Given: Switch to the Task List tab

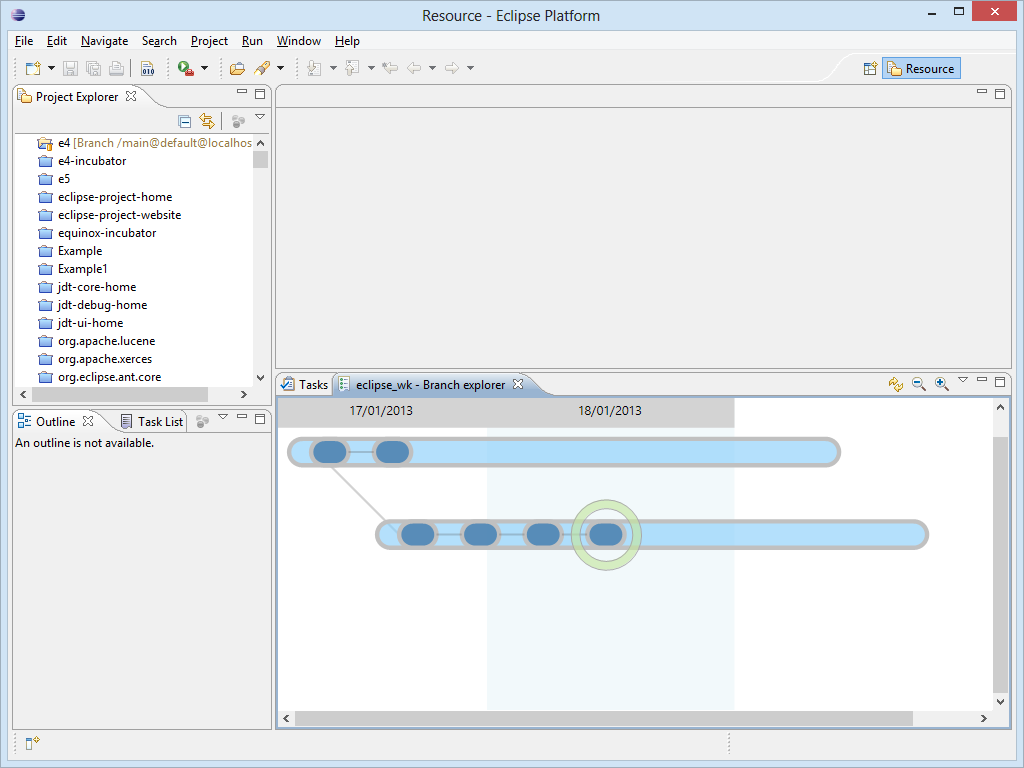Looking at the screenshot, I should [x=152, y=422].
